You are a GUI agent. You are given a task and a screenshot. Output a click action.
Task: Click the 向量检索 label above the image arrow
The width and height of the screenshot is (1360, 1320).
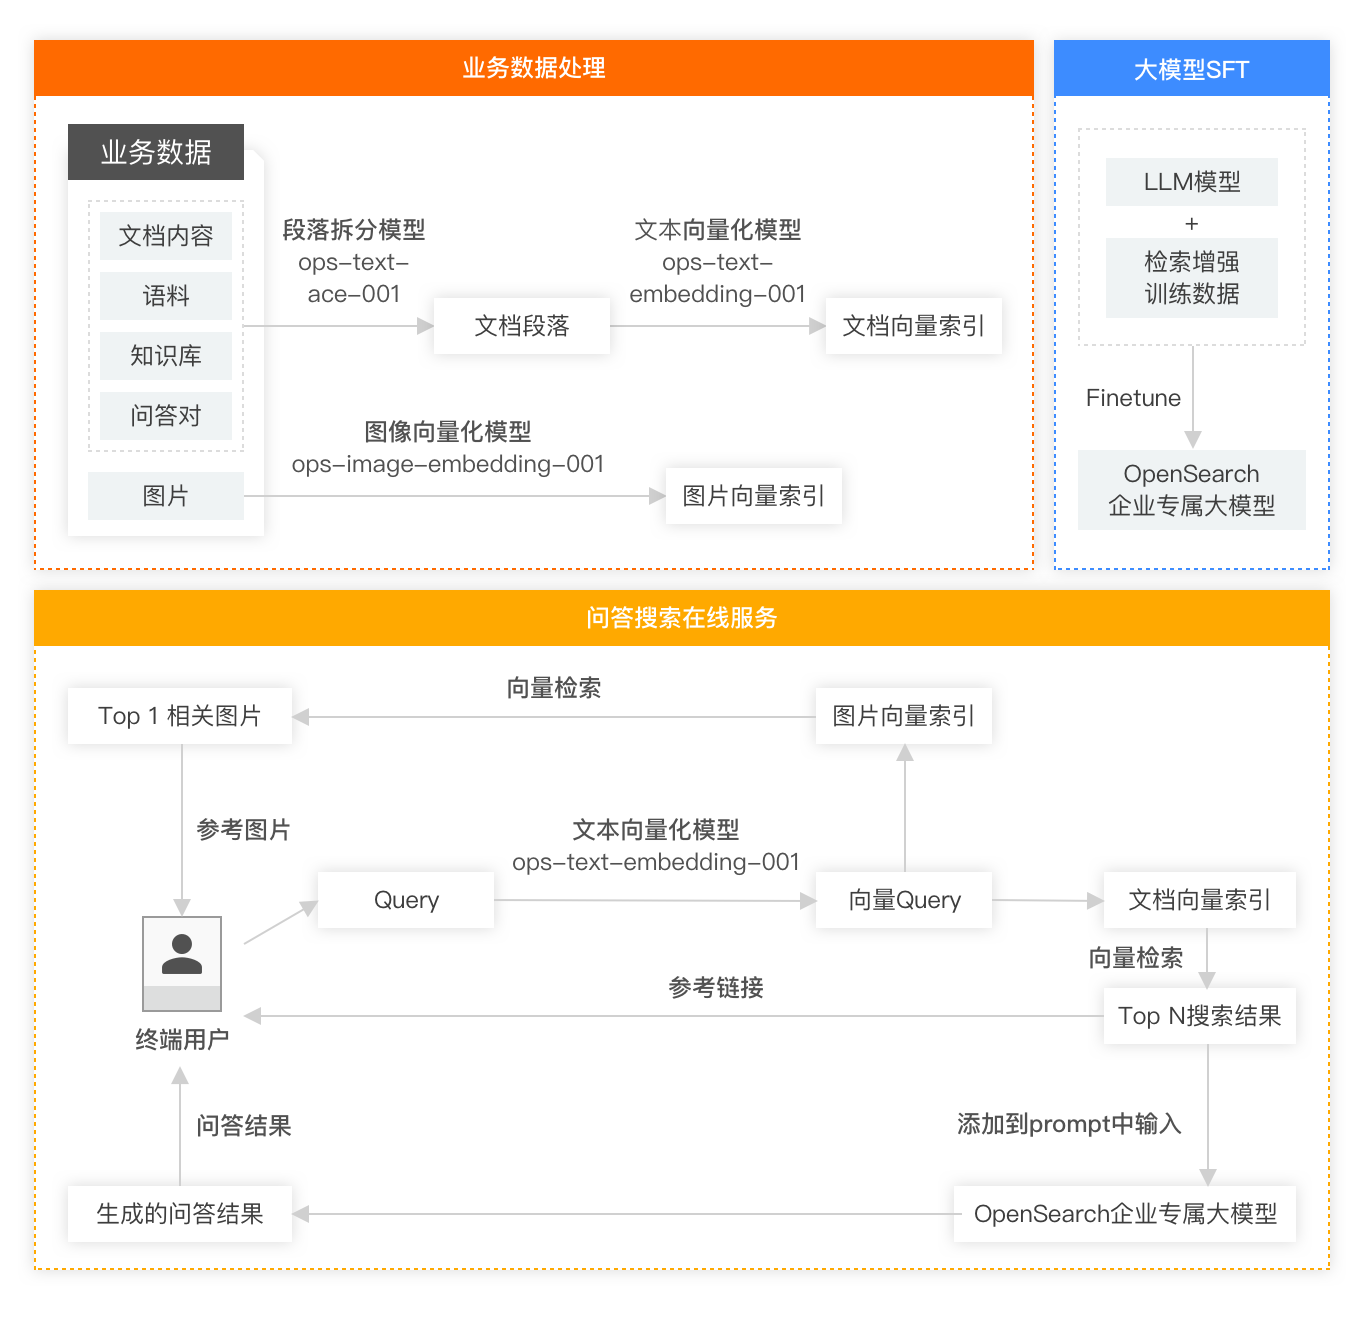pyautogui.click(x=554, y=688)
